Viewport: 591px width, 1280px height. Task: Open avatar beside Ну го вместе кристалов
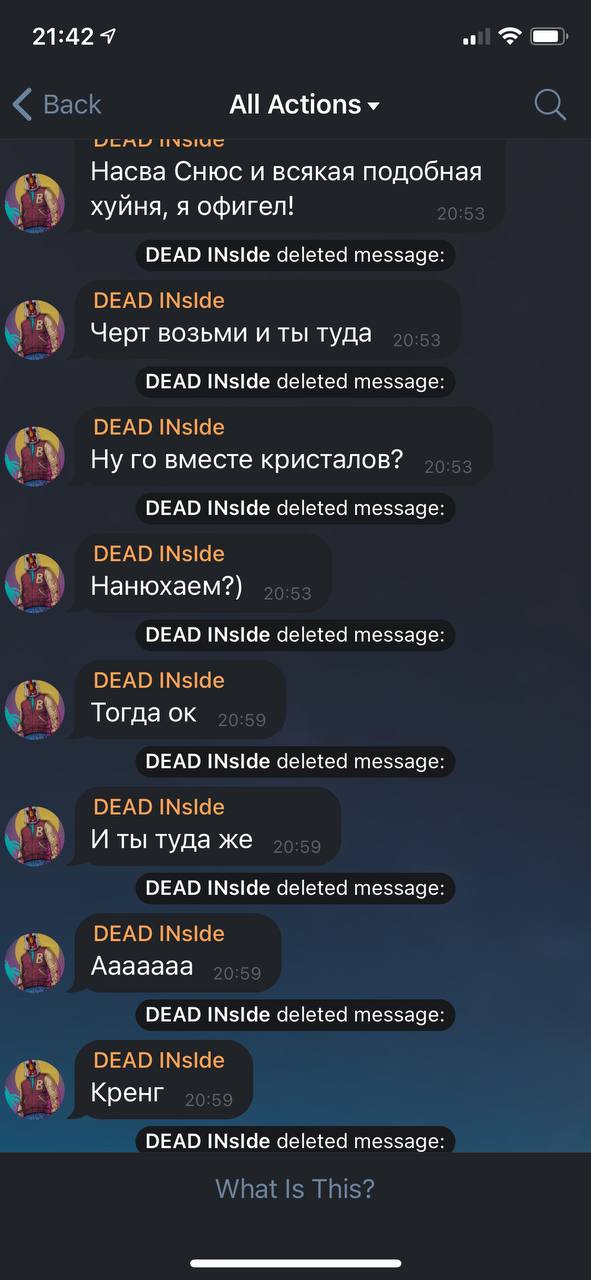[x=35, y=456]
